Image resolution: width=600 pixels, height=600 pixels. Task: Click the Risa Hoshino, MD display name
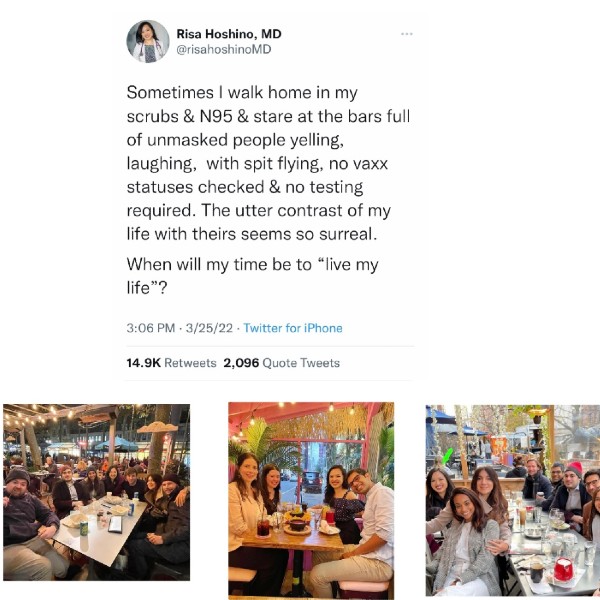pyautogui.click(x=229, y=34)
